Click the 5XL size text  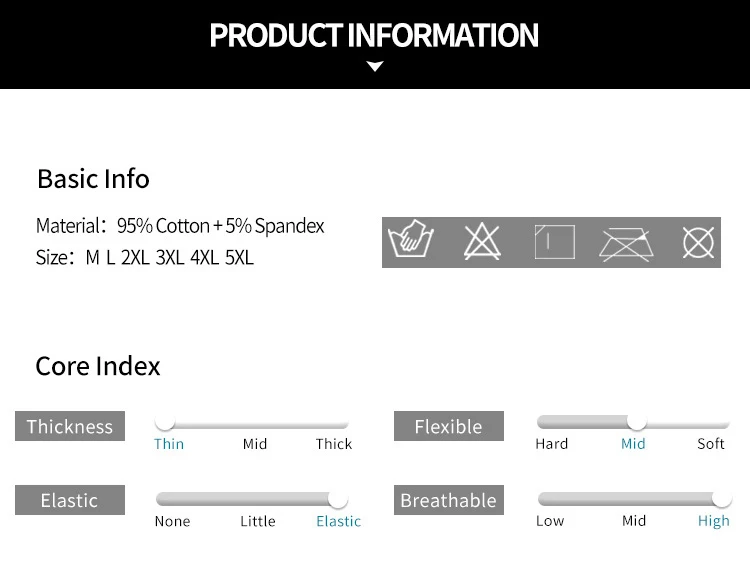(x=239, y=257)
